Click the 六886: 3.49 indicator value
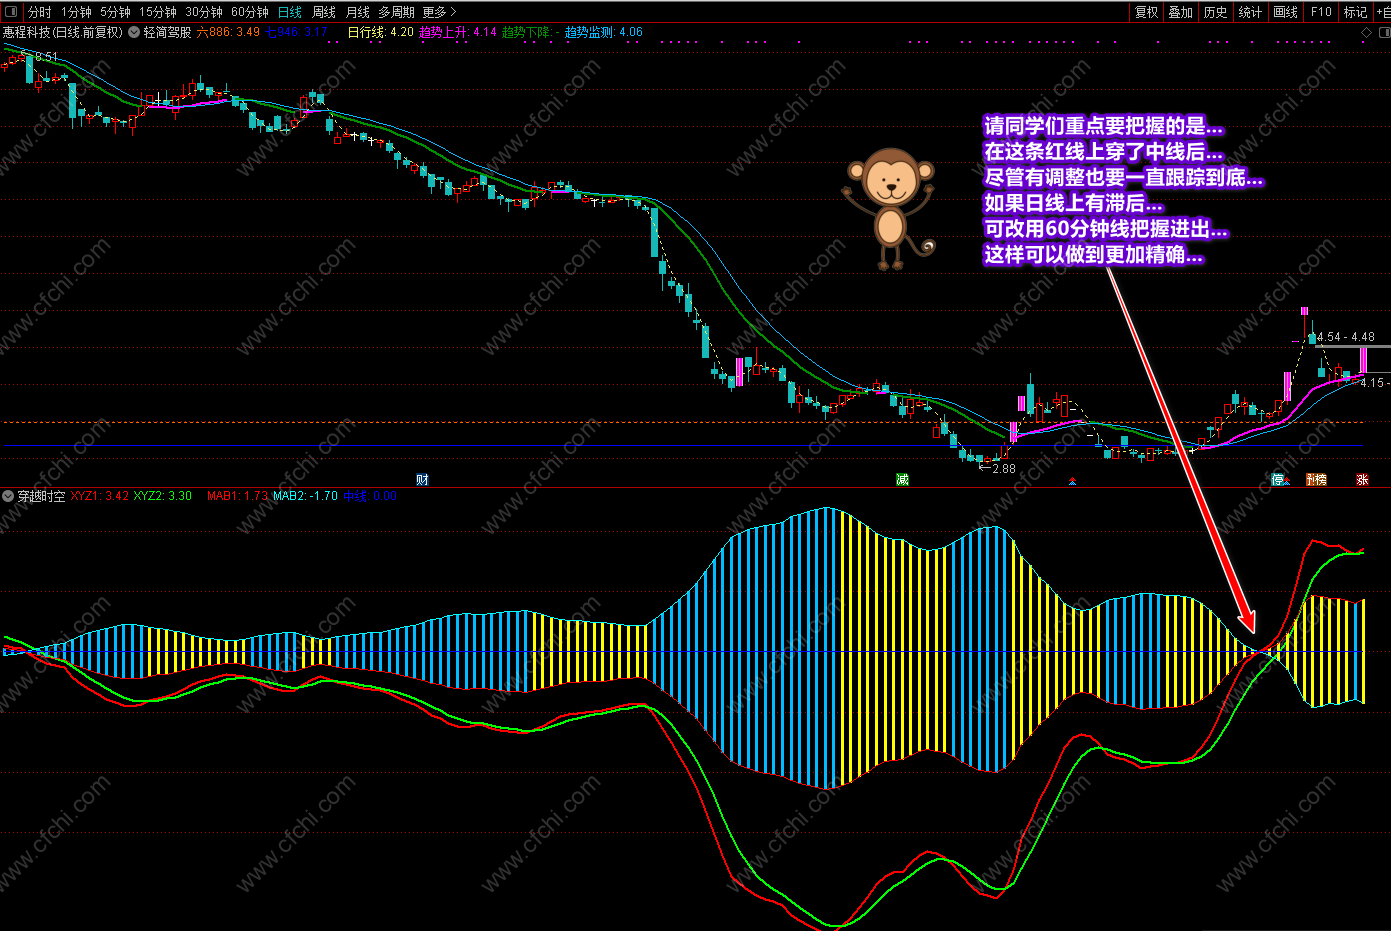The width and height of the screenshot is (1391, 931). click(x=228, y=32)
